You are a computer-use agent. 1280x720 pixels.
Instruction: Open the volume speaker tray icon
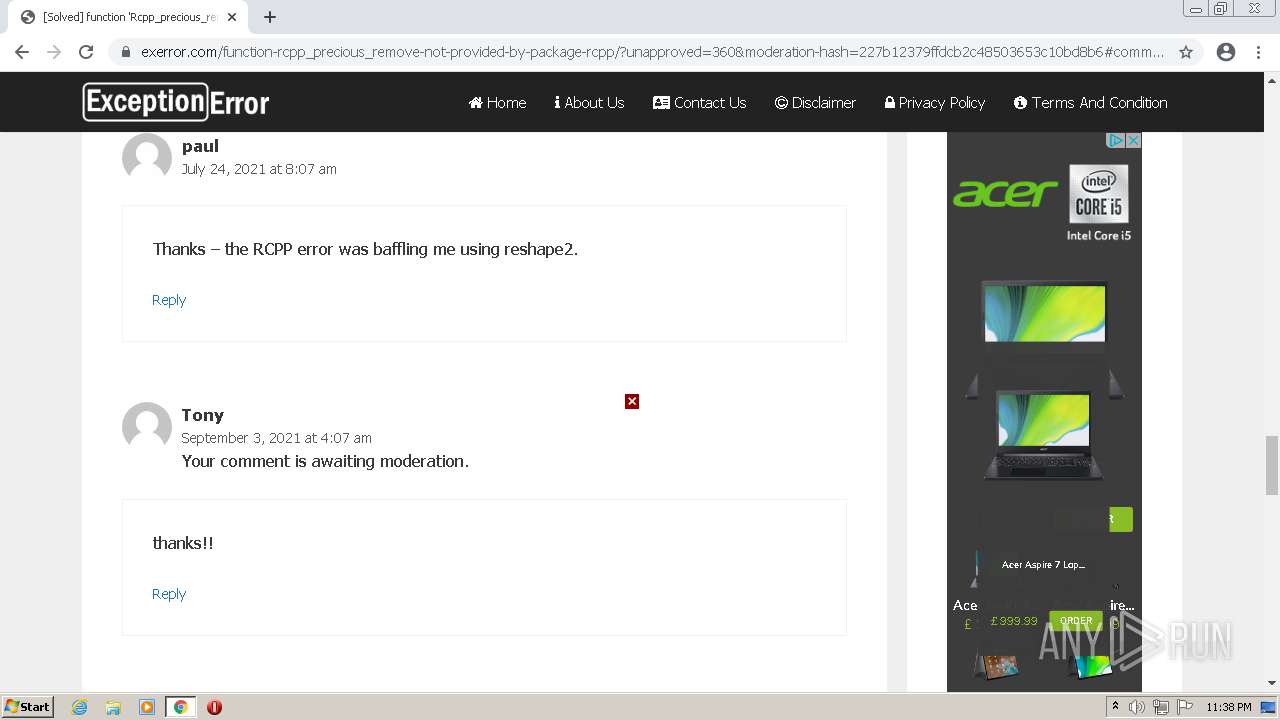click(1137, 707)
